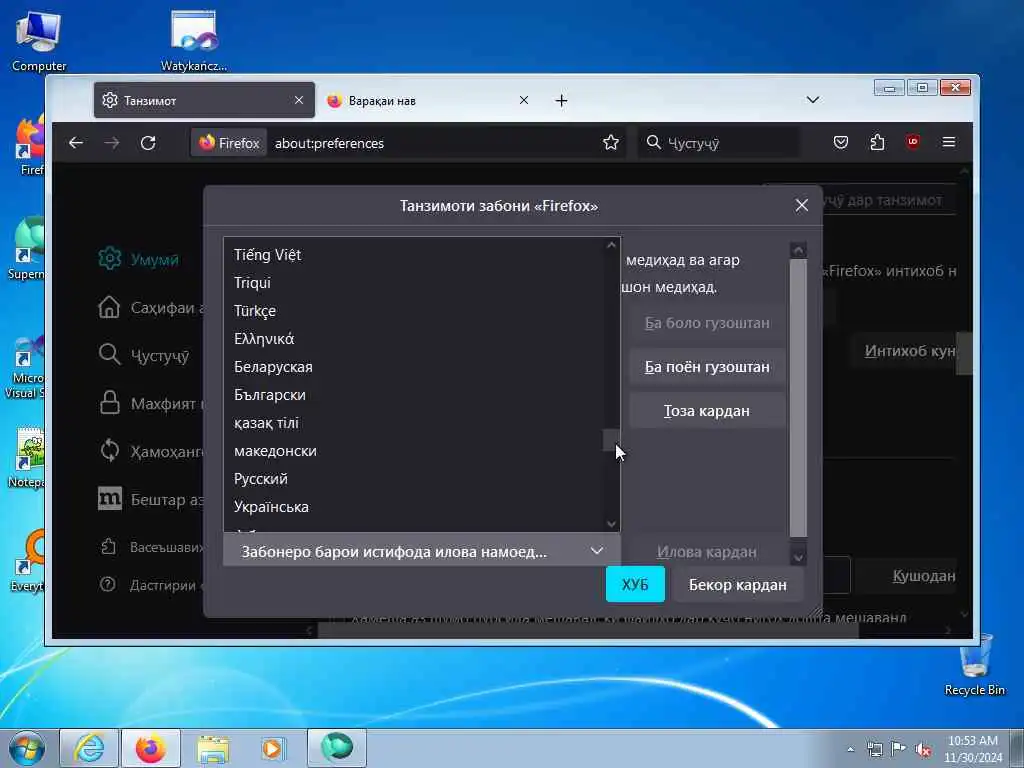This screenshot has height=768, width=1024.
Task: Select қазақ тілі in the language list
Action: (414, 423)
